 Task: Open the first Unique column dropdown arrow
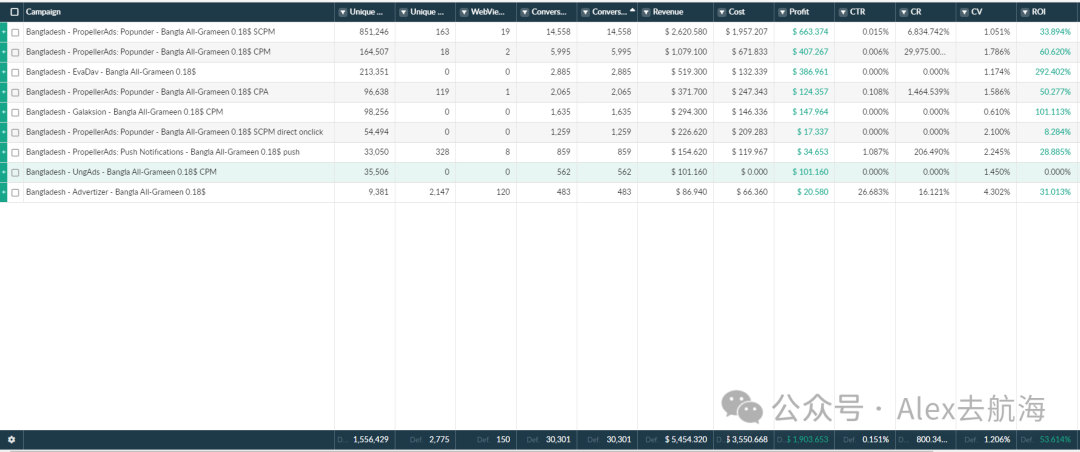point(342,12)
